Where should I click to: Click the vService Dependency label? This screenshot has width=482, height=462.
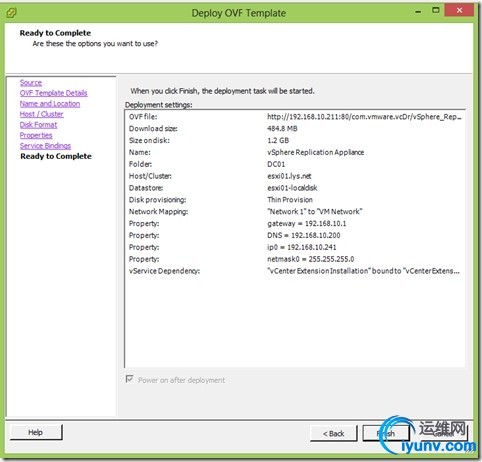point(164,271)
